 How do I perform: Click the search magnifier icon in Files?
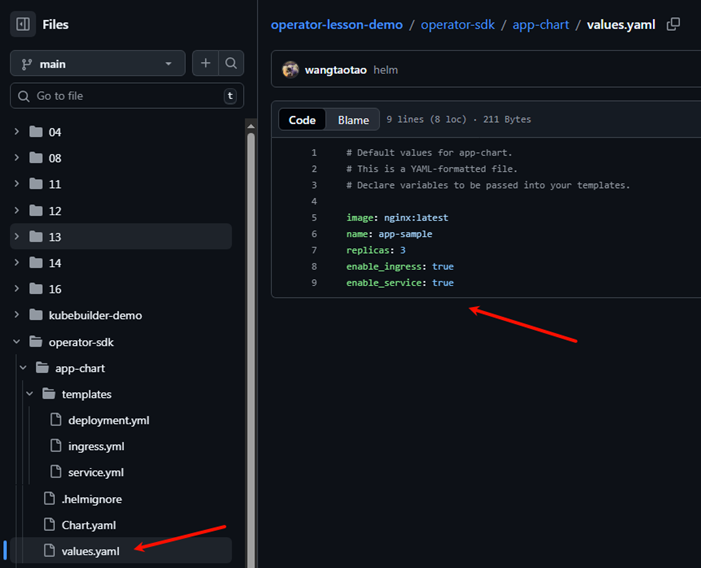point(231,63)
